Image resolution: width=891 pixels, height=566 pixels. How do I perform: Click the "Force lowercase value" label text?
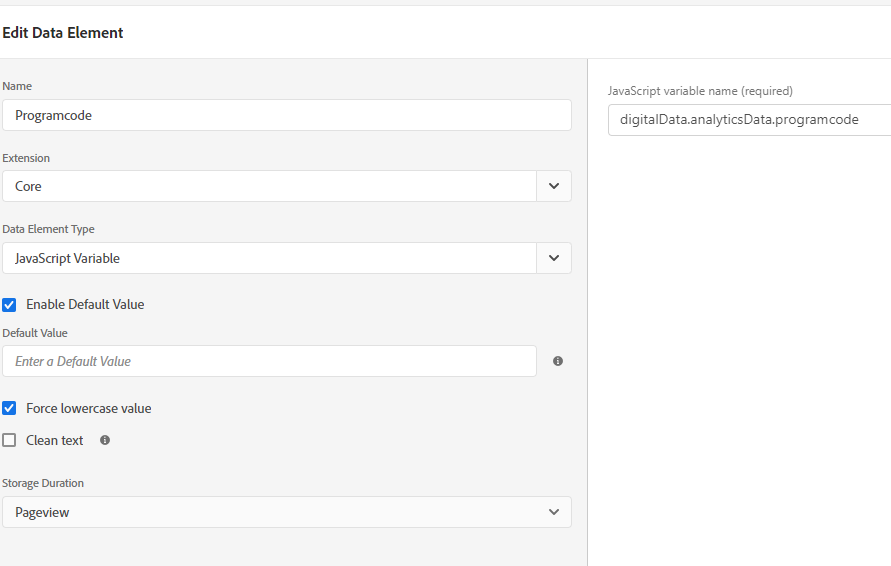pyautogui.click(x=89, y=408)
